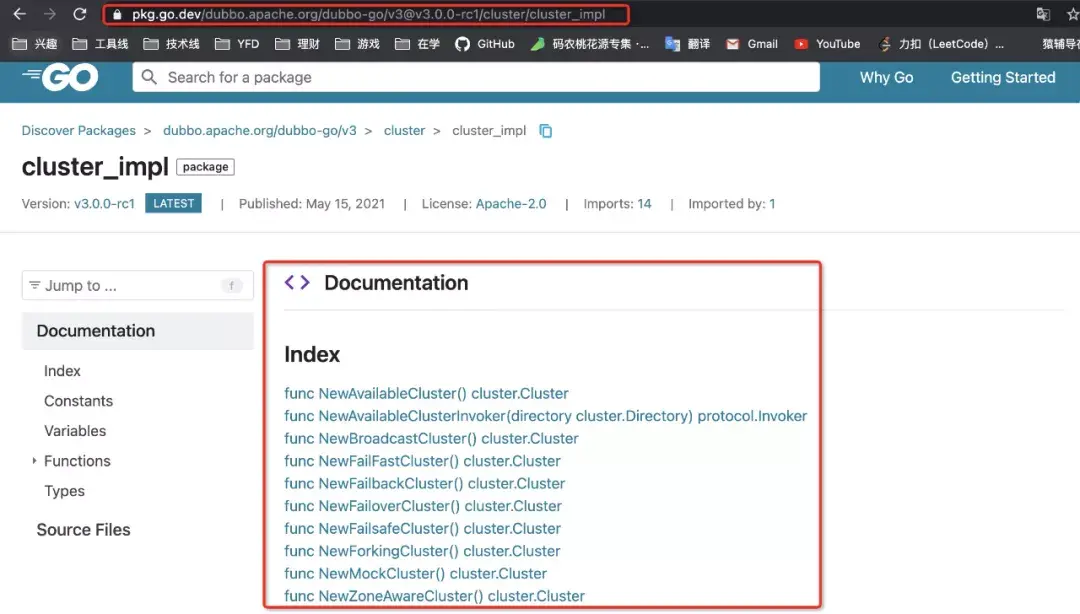Open the 码农桃花源专集 bookmark
1080x614 pixels.
click(590, 44)
